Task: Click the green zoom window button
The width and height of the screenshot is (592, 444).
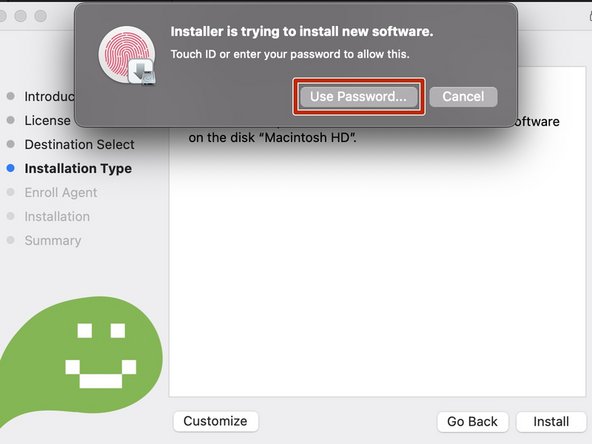Action: 40,16
